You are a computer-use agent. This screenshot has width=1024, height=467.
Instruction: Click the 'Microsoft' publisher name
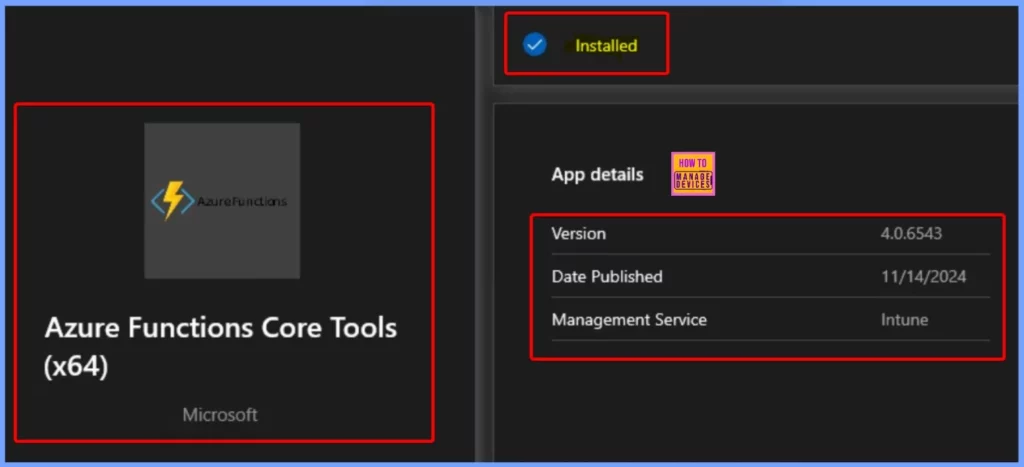(220, 415)
